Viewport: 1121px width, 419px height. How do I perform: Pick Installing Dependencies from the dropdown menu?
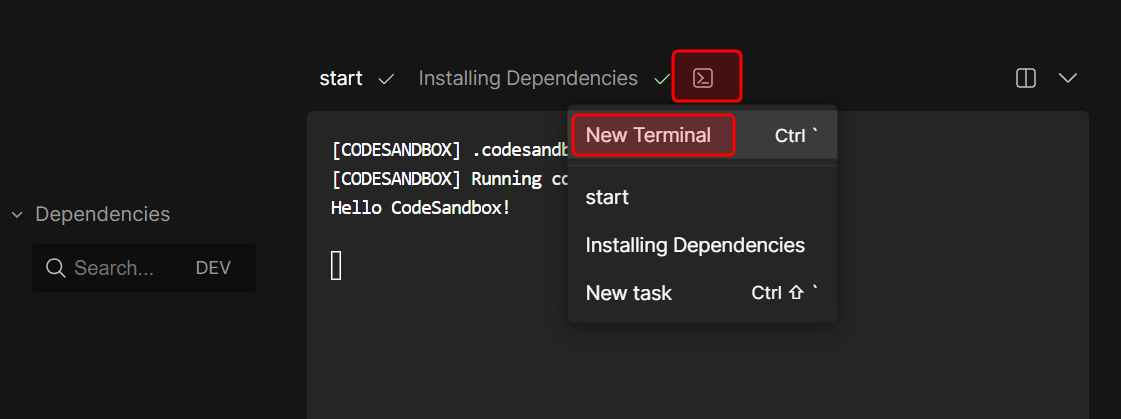pos(695,245)
